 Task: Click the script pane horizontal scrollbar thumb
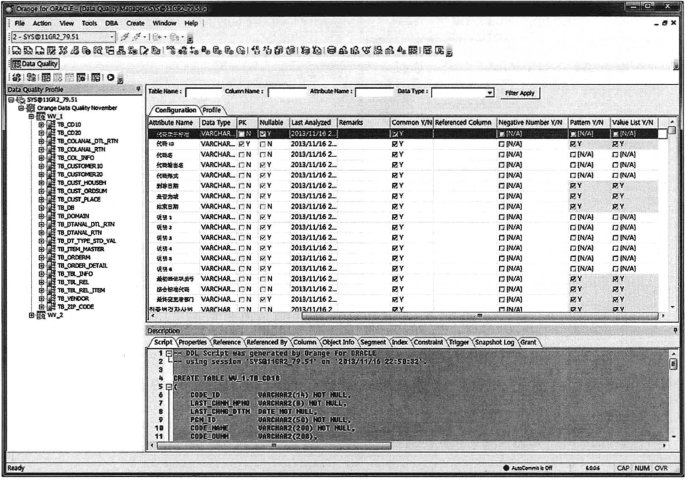click(274, 446)
